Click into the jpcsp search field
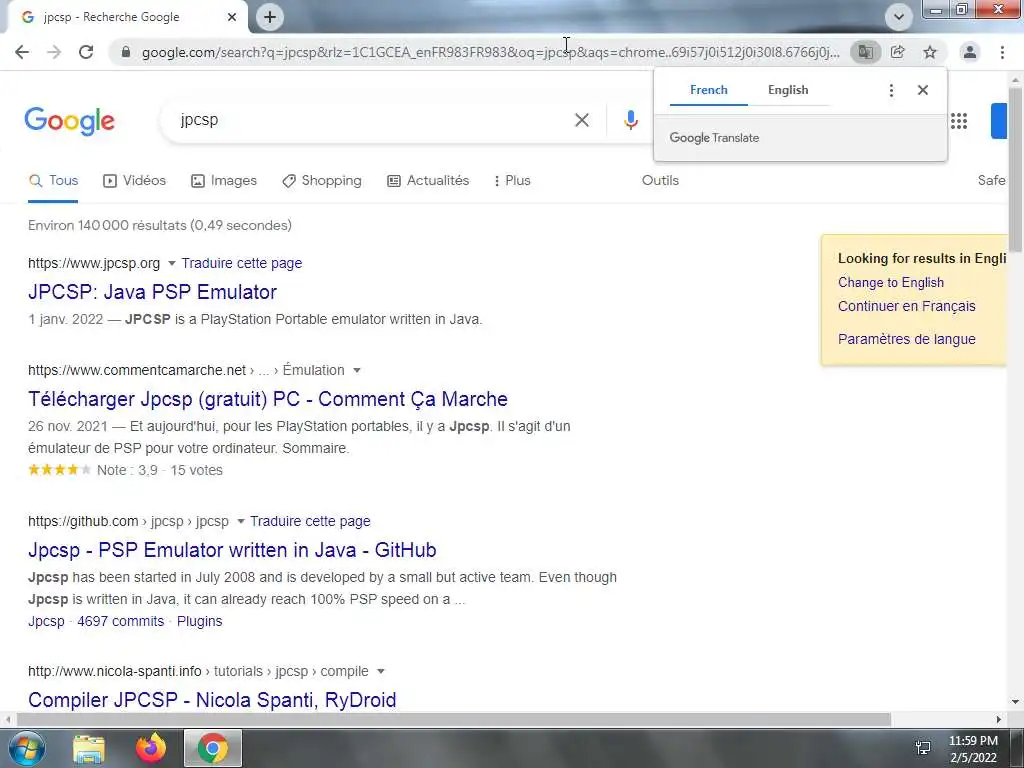 (x=372, y=120)
